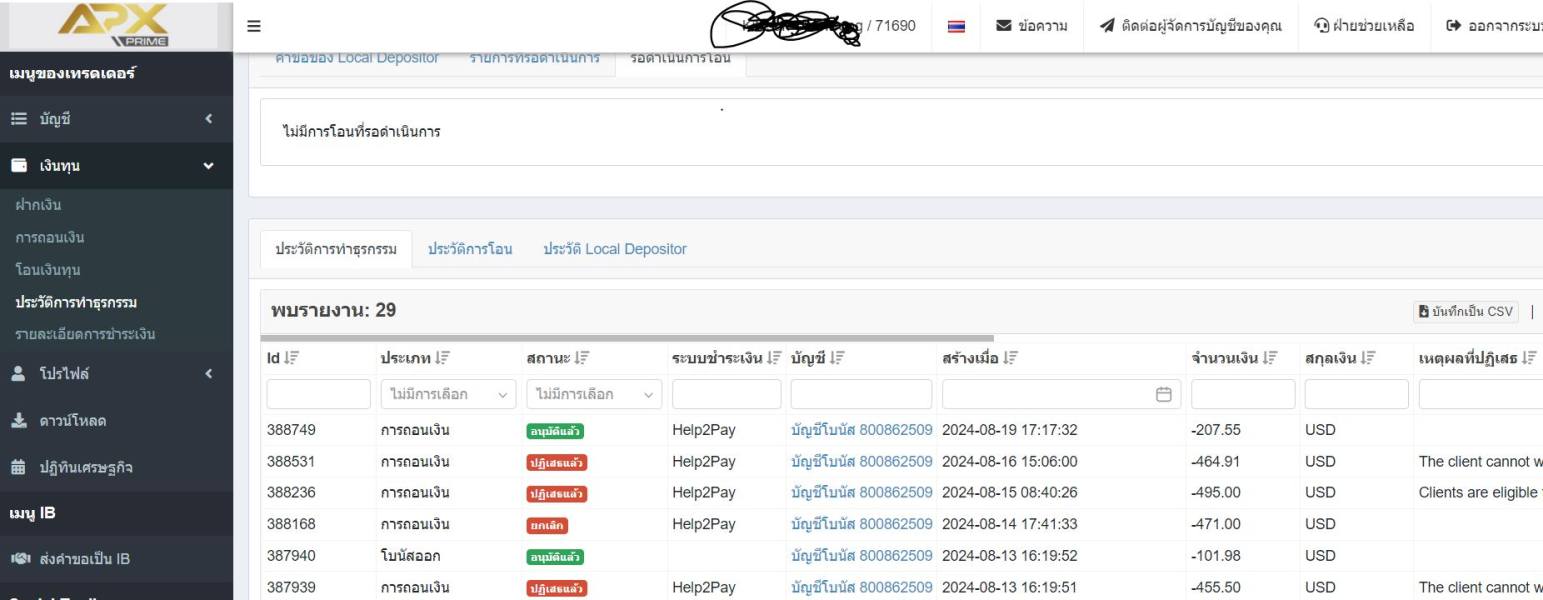Sort by สกุลเงิน column icon
The height and width of the screenshot is (600, 1543).
pos(1368,359)
